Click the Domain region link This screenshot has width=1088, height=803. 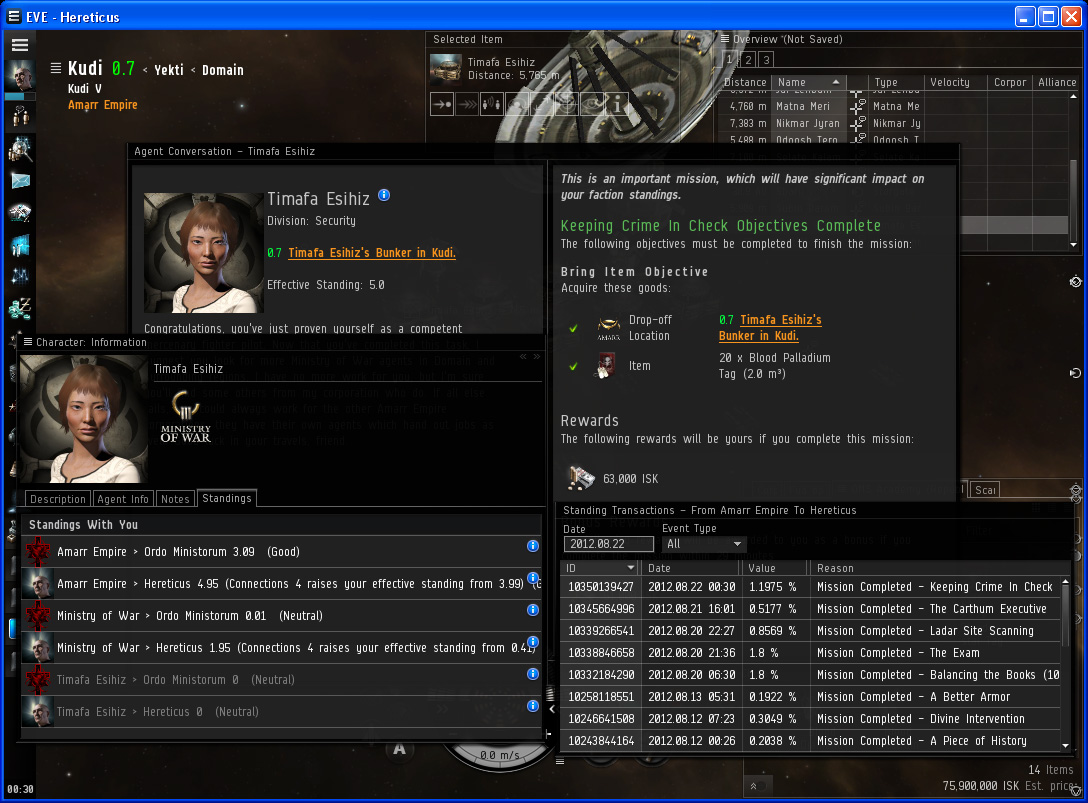(x=223, y=69)
